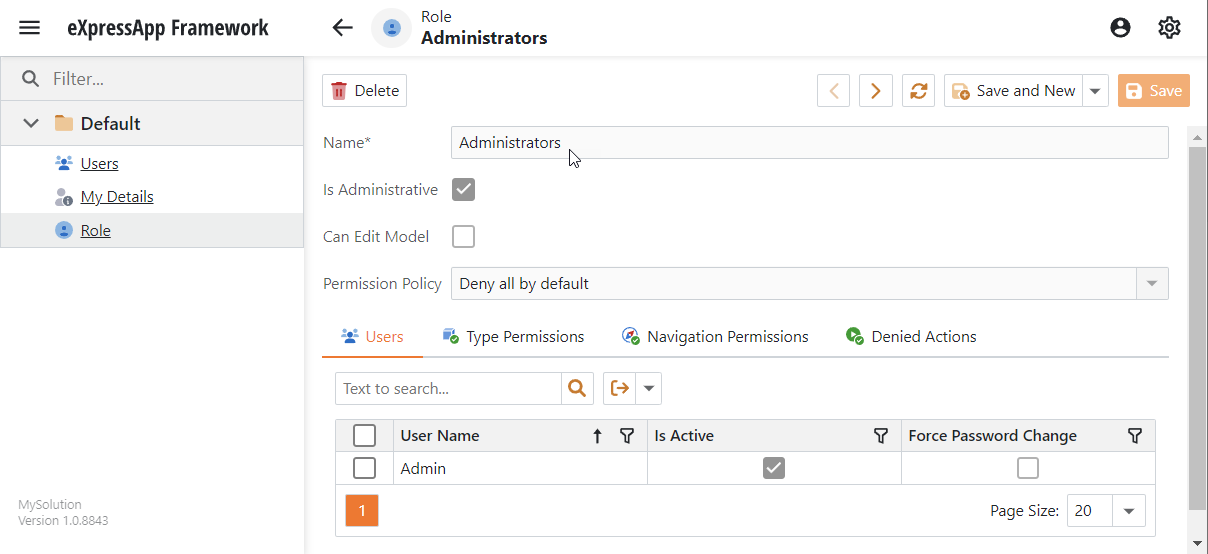Open Denied Actions tab
Viewport: 1208px width, 554px height.
(x=911, y=337)
